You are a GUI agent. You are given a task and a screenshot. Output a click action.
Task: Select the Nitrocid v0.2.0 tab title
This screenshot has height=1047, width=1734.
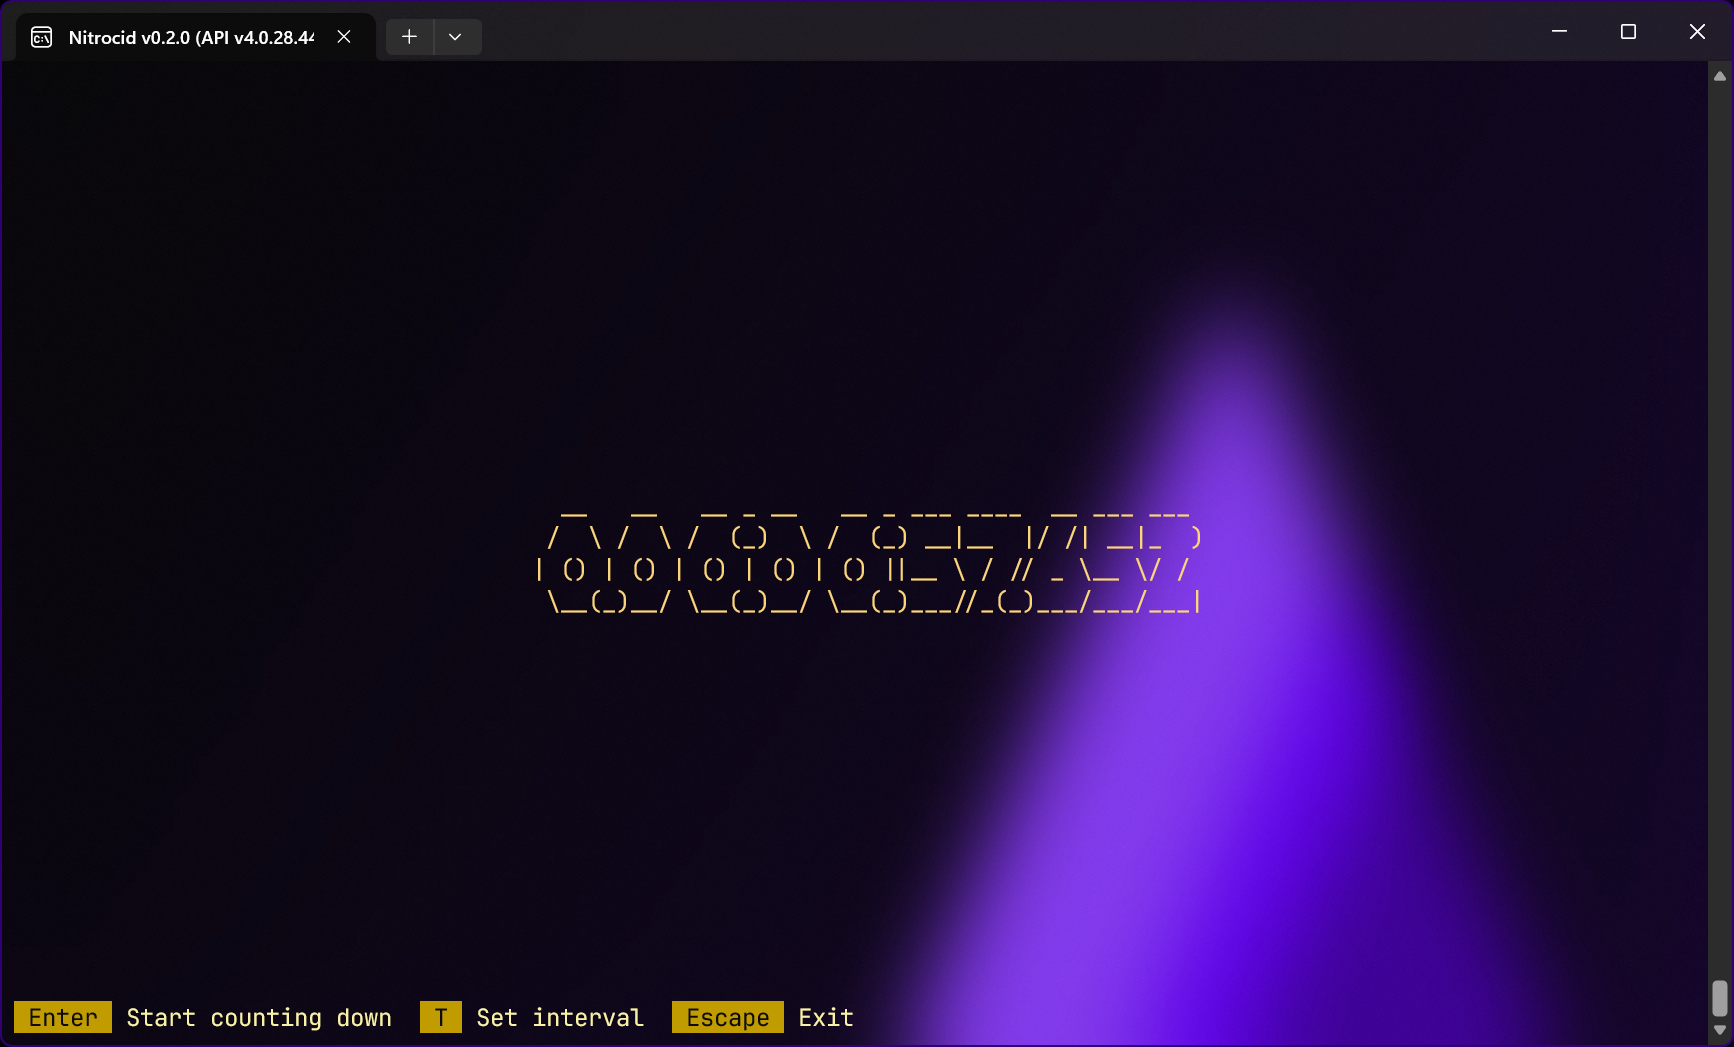coord(190,37)
